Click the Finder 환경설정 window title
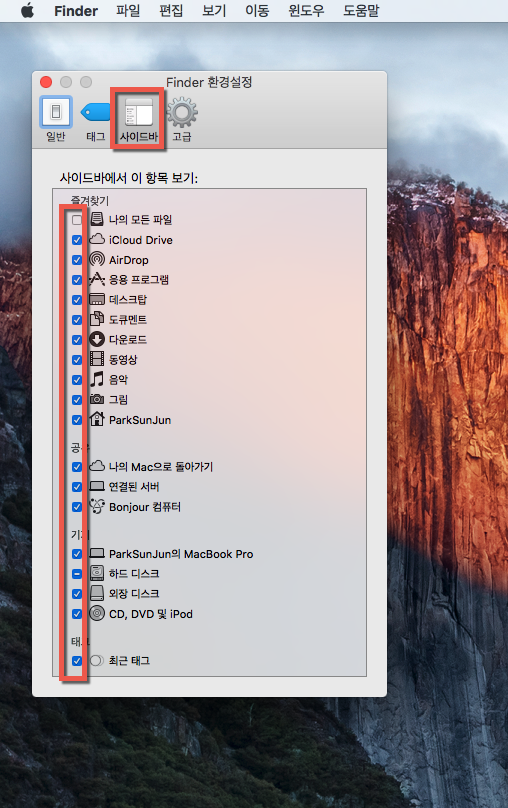Image resolution: width=508 pixels, height=808 pixels. pyautogui.click(x=209, y=82)
